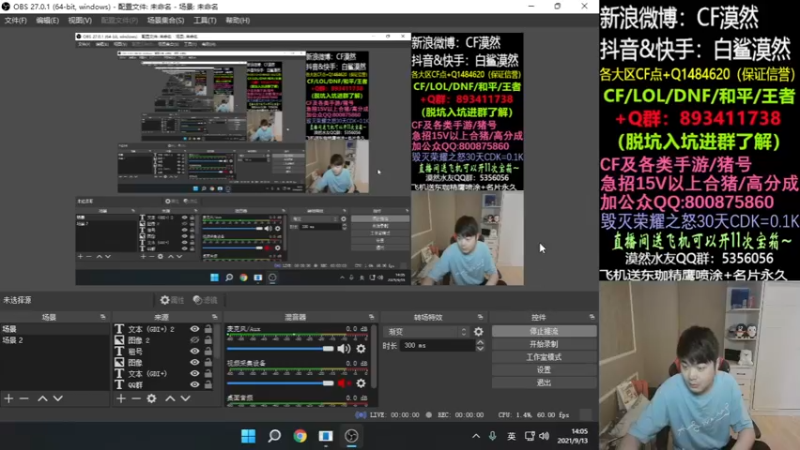Undock the 混音器 panel via its header icon
Image resolution: width=800 pixels, height=450 pixels.
371,317
